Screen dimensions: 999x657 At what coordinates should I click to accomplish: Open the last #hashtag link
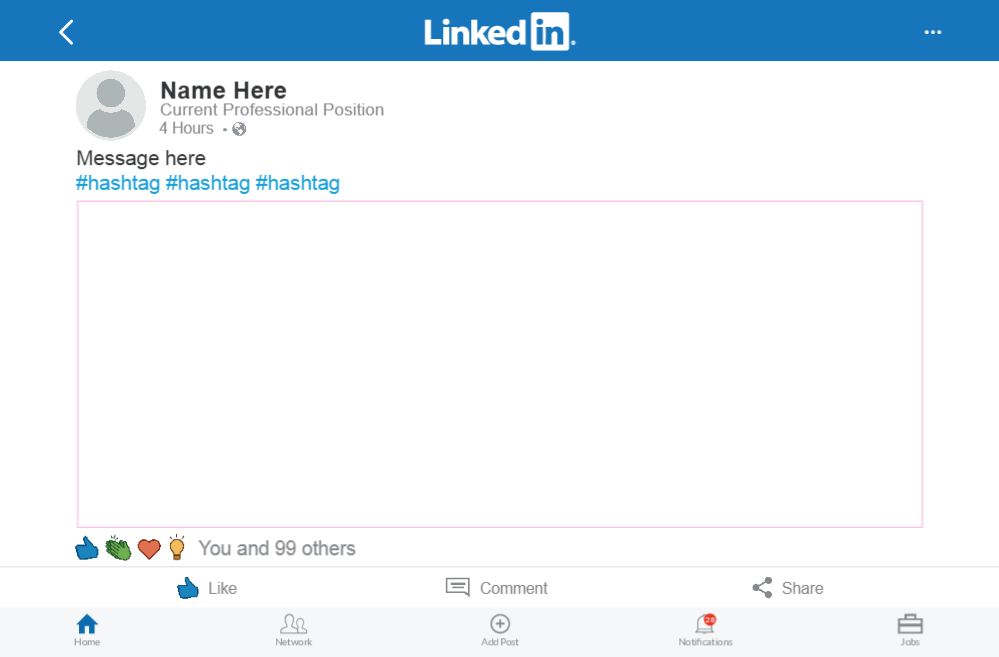tap(297, 183)
